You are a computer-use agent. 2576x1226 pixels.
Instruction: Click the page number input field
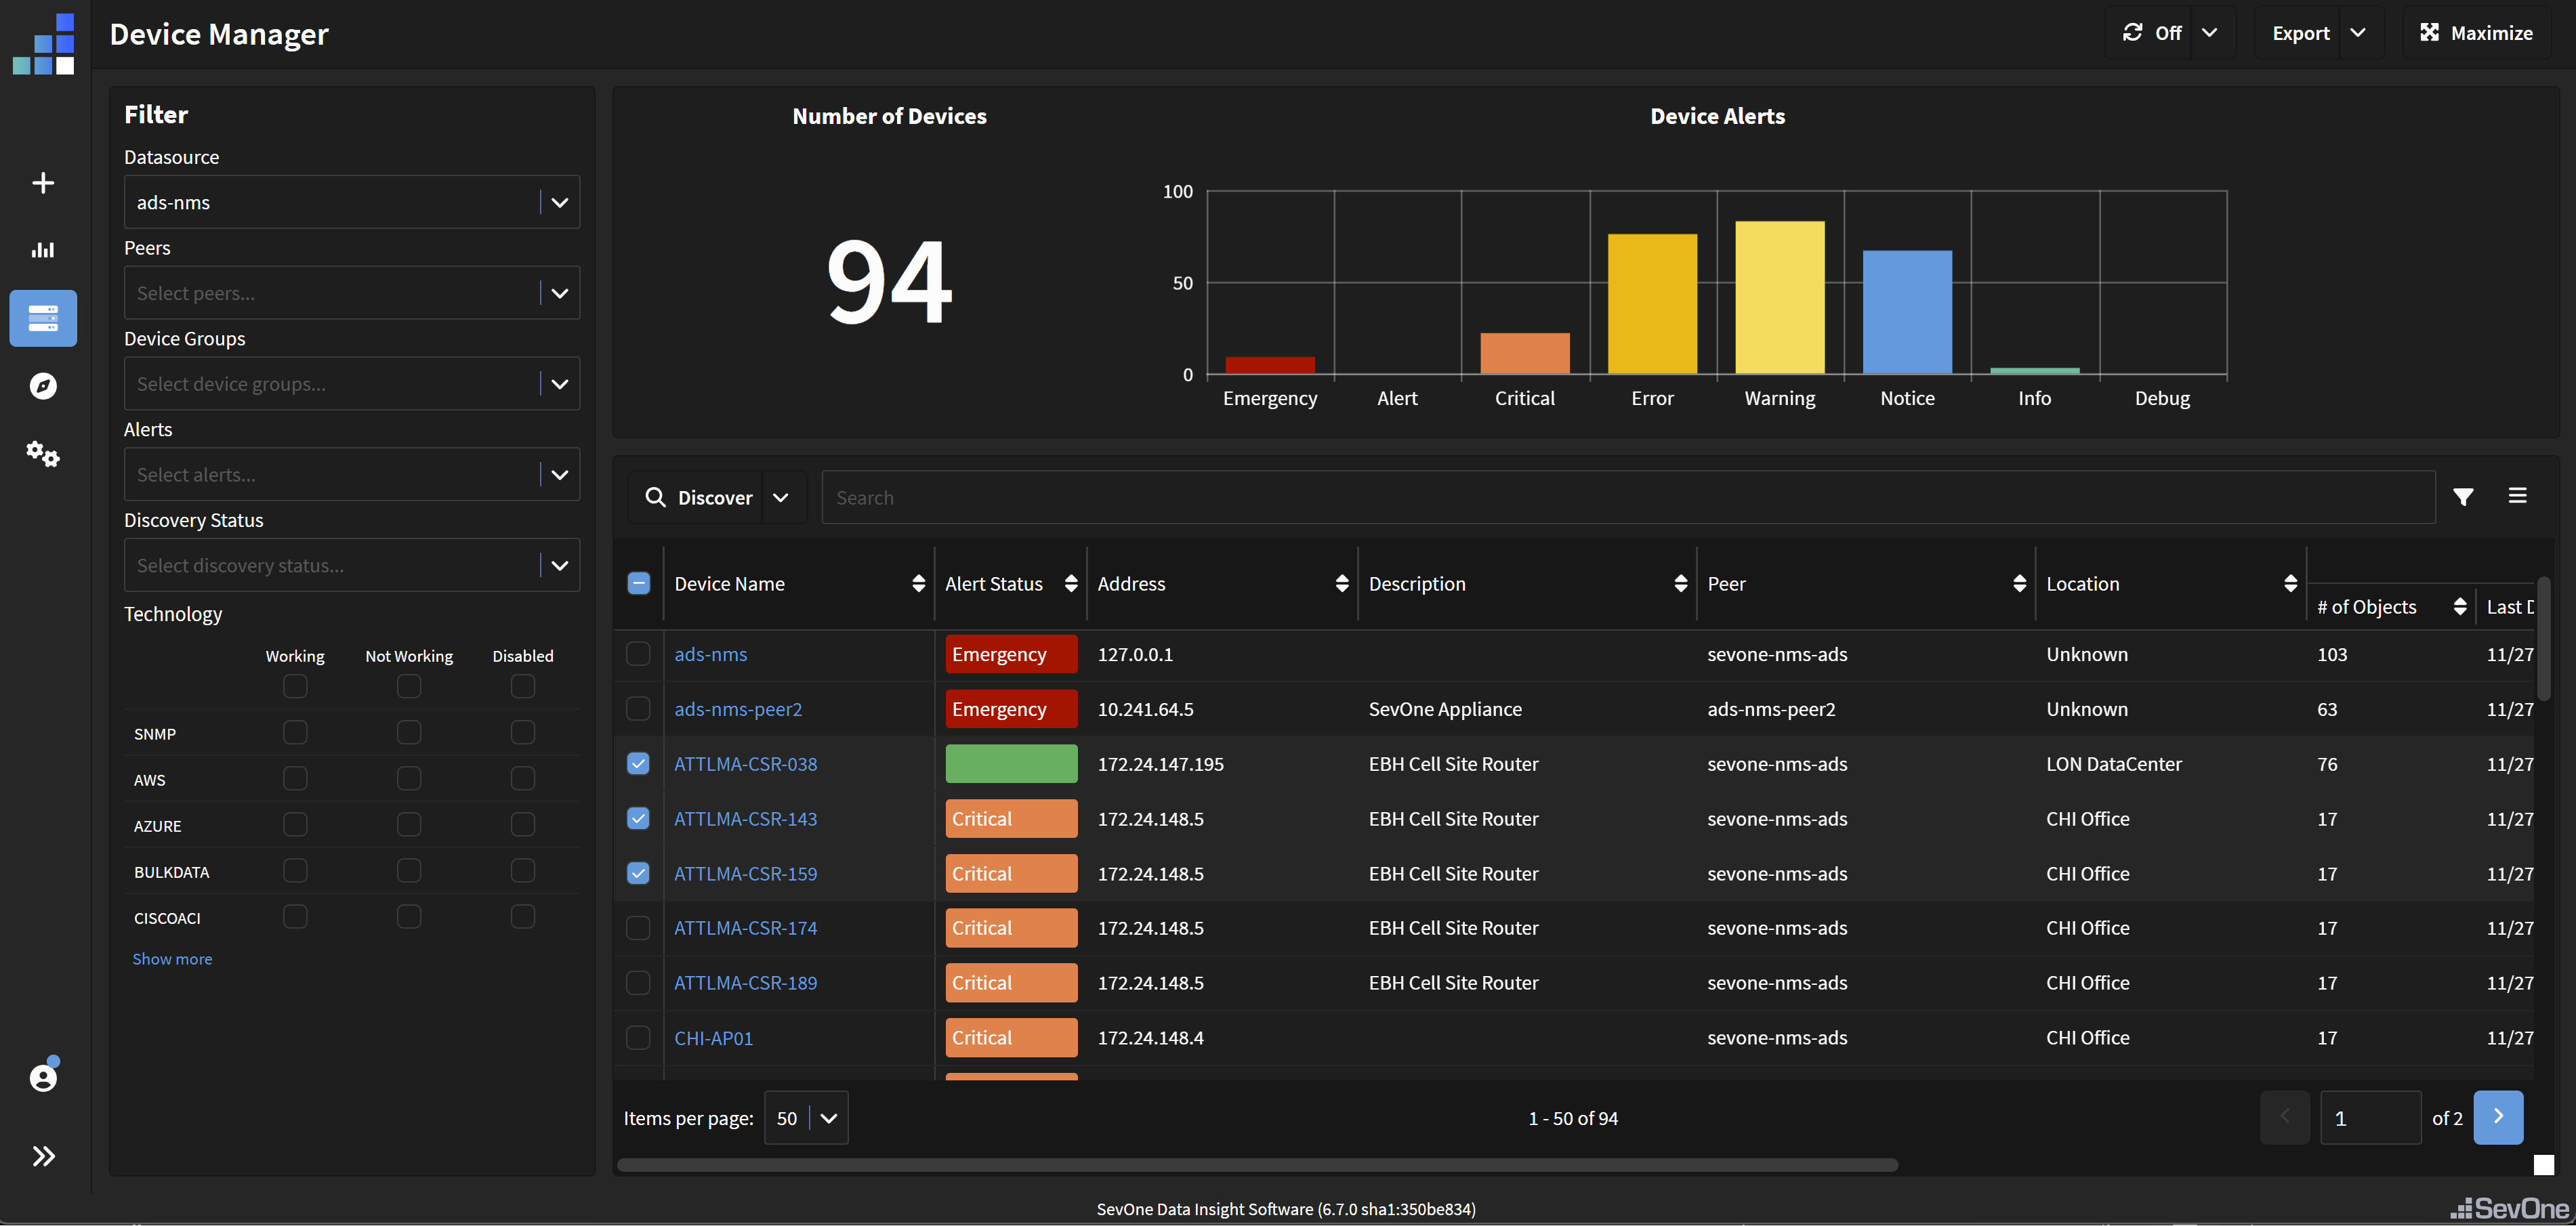point(2370,1118)
